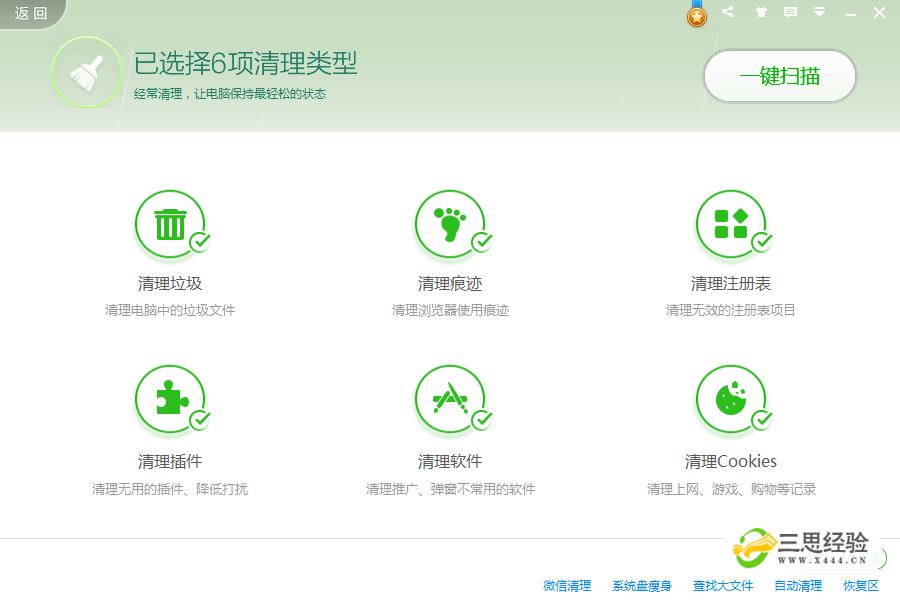
Task: Click the 清理痕迹 title text
Action: click(450, 284)
